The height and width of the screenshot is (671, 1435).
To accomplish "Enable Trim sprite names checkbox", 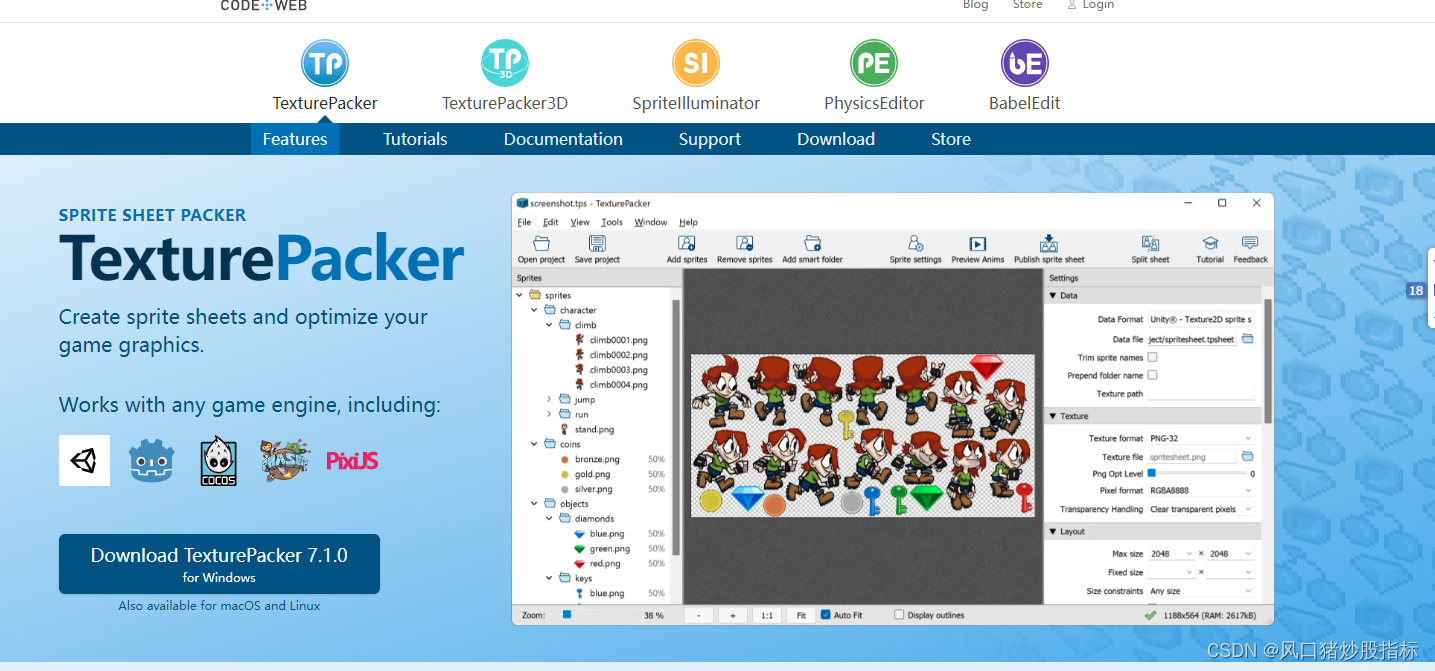I will click(1153, 357).
